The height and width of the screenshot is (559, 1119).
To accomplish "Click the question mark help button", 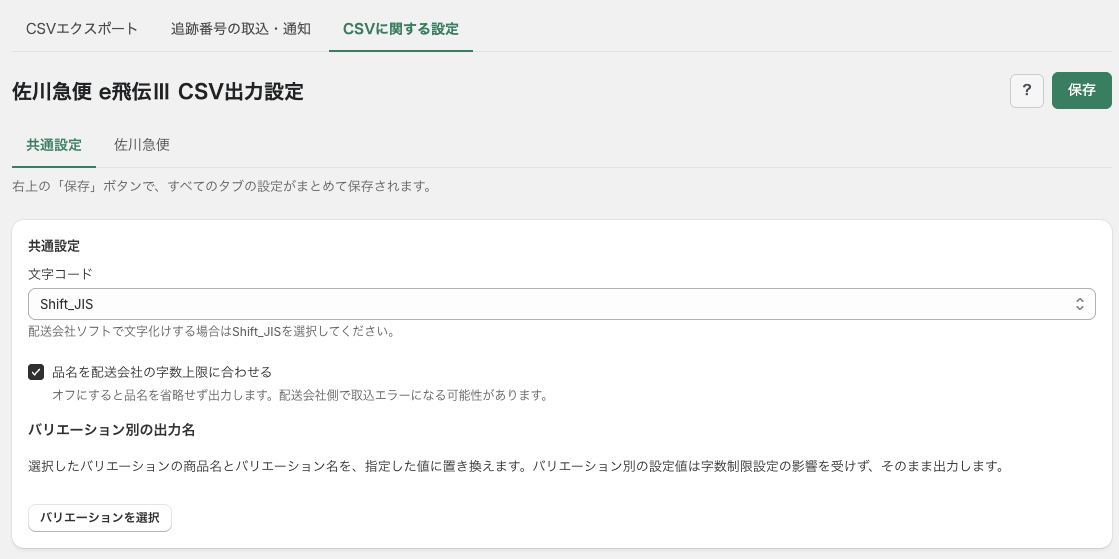I will click(x=1027, y=91).
